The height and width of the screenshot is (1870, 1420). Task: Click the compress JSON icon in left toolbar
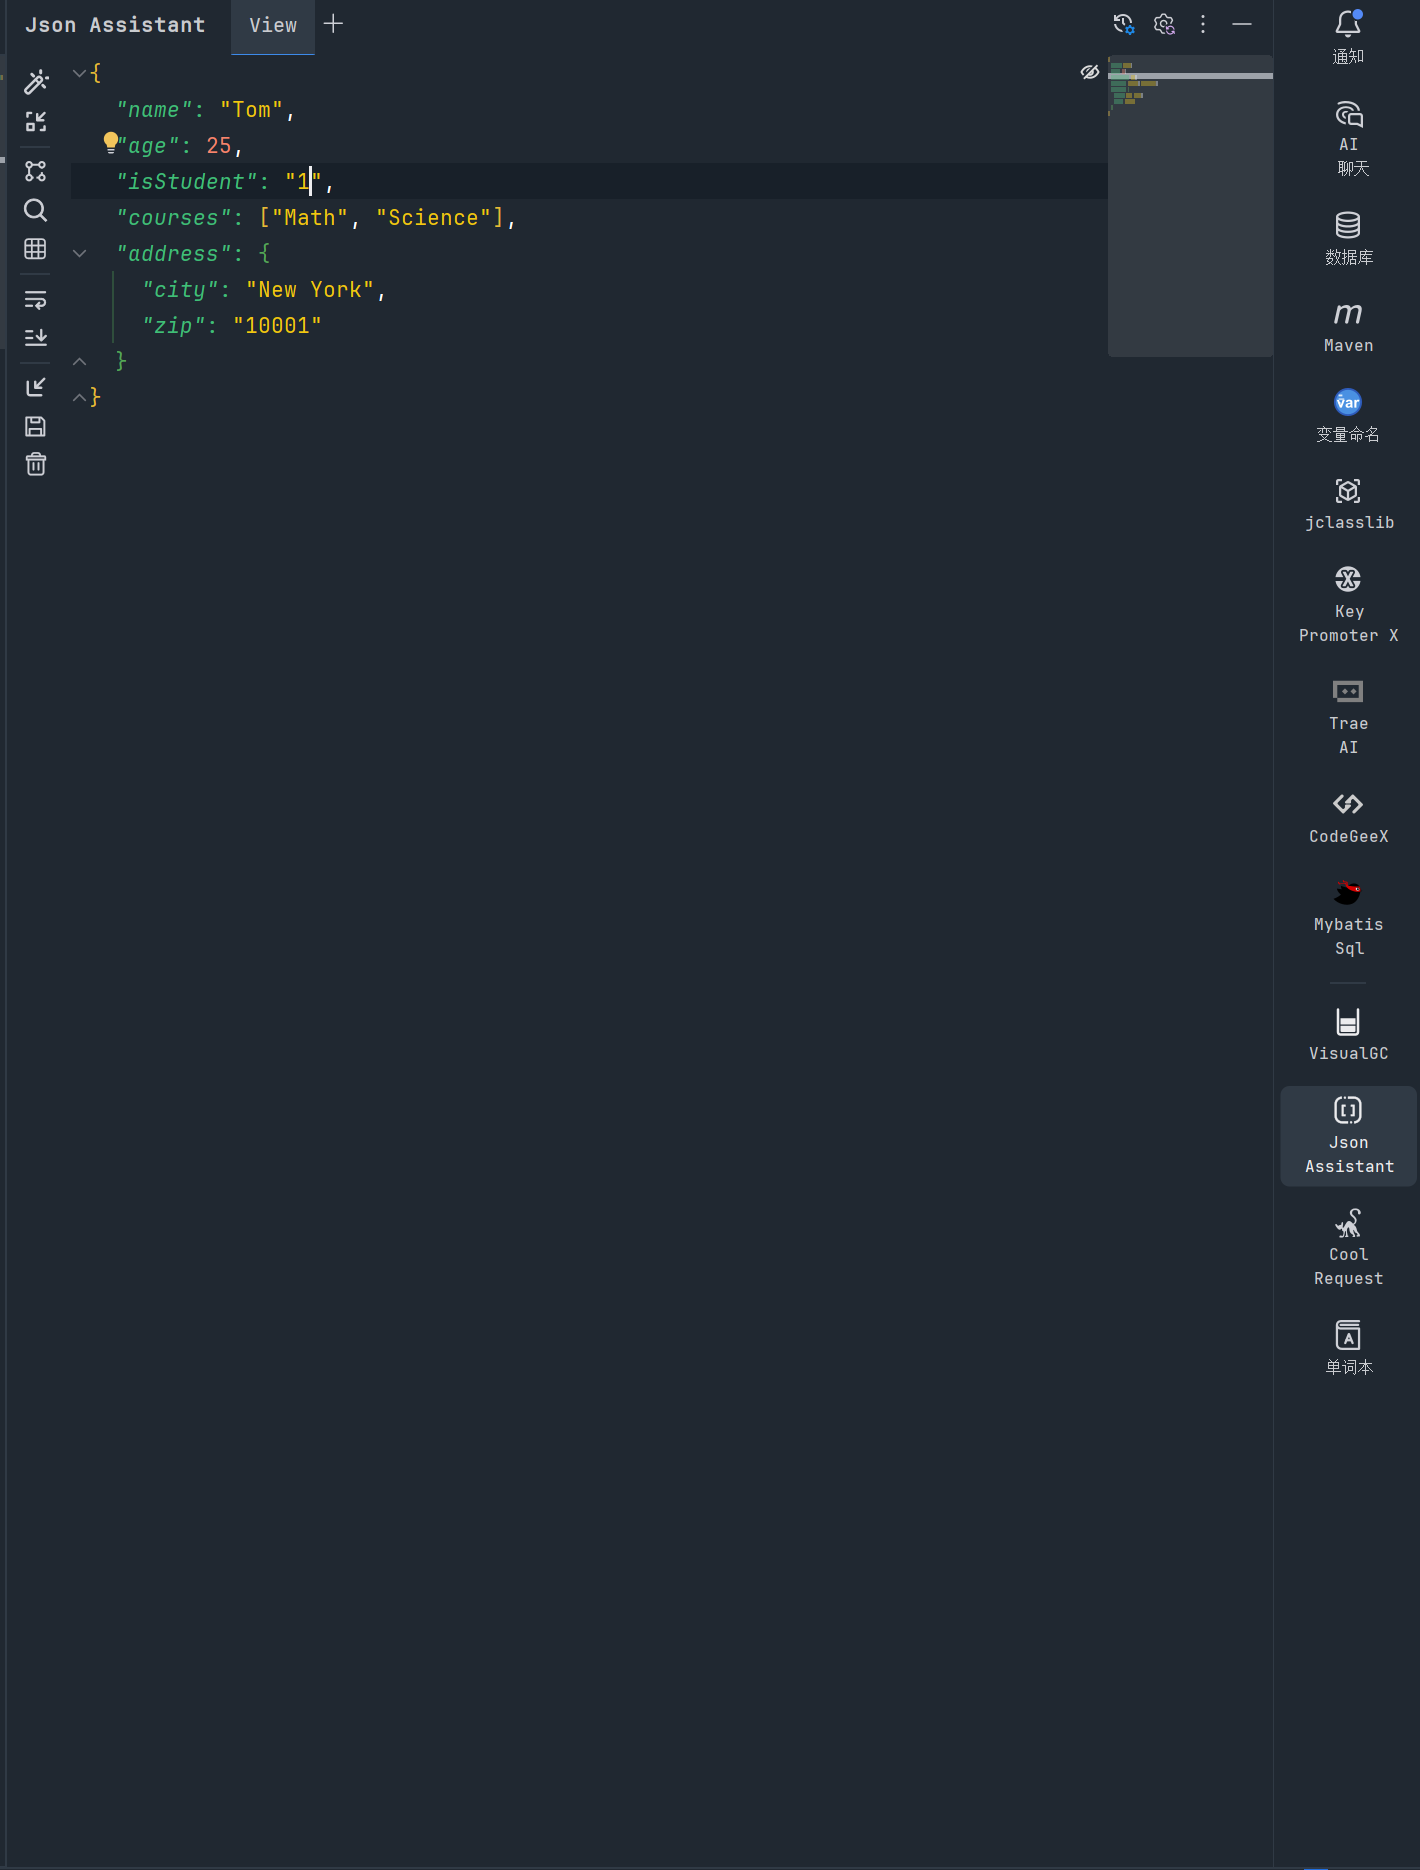[x=36, y=122]
